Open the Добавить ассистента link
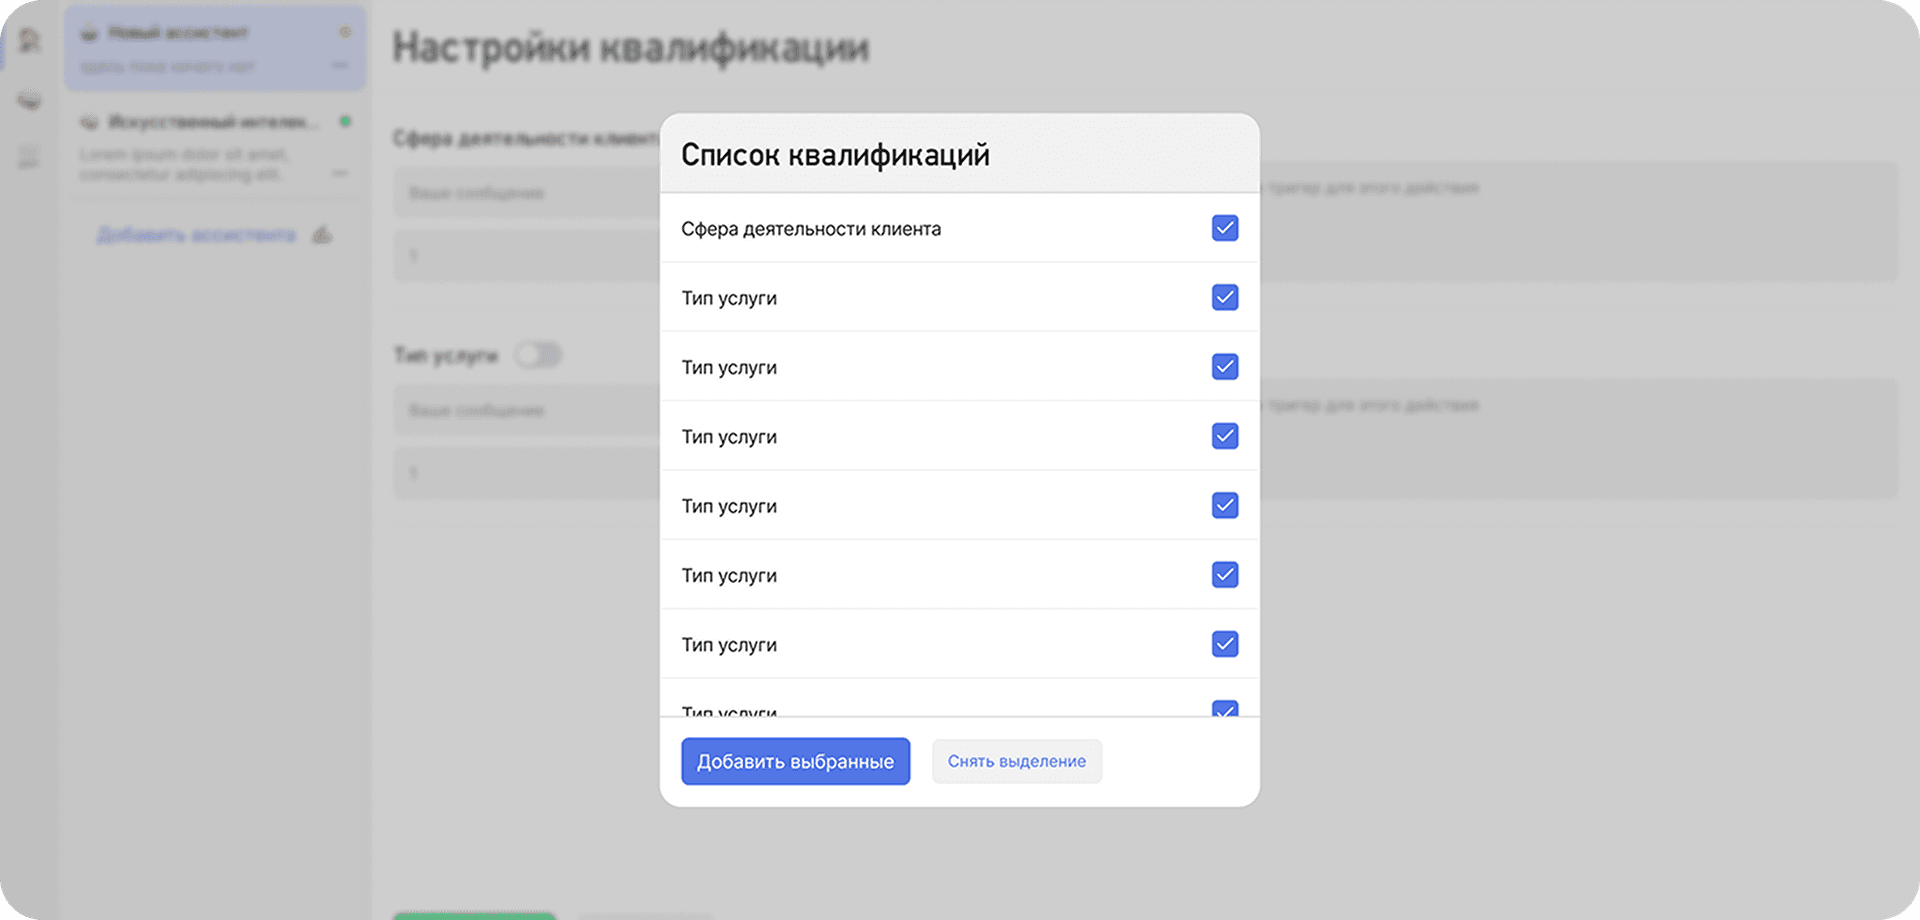 pyautogui.click(x=196, y=234)
